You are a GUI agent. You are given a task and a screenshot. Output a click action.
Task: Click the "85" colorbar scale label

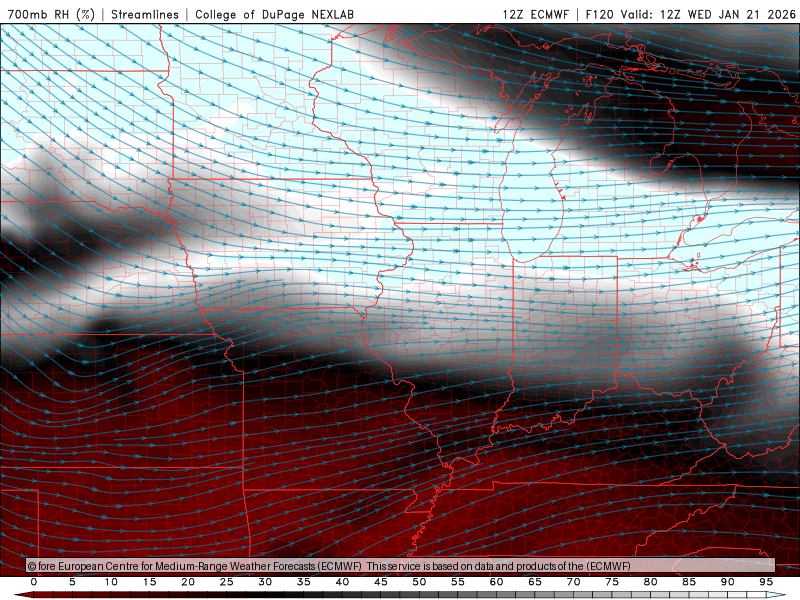[x=689, y=582]
